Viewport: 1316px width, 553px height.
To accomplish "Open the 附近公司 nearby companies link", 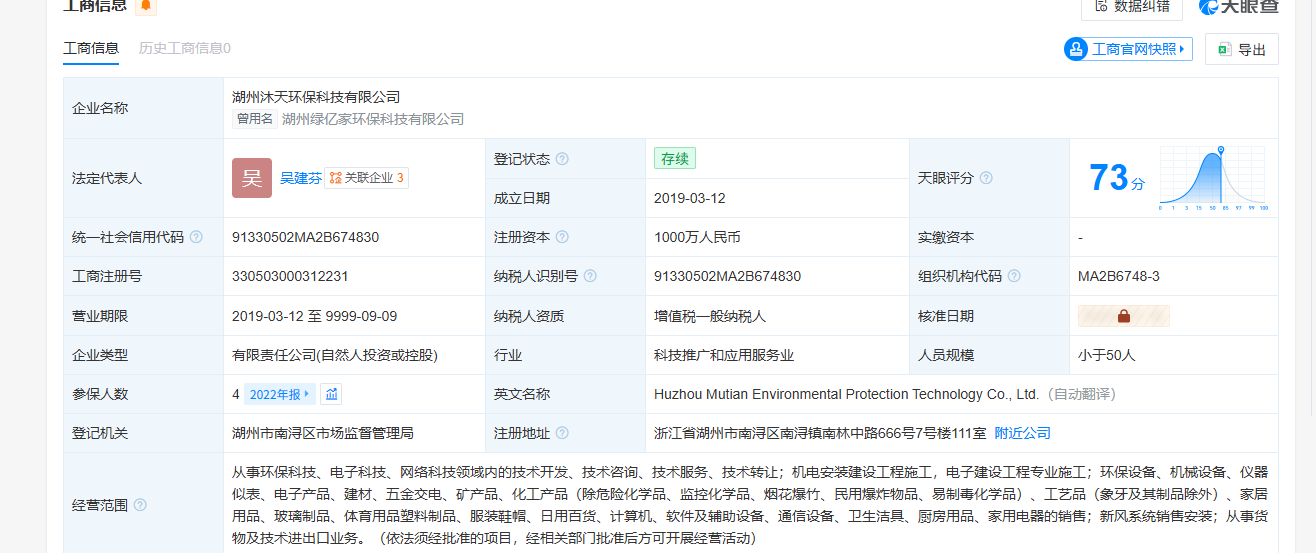I will (1022, 433).
